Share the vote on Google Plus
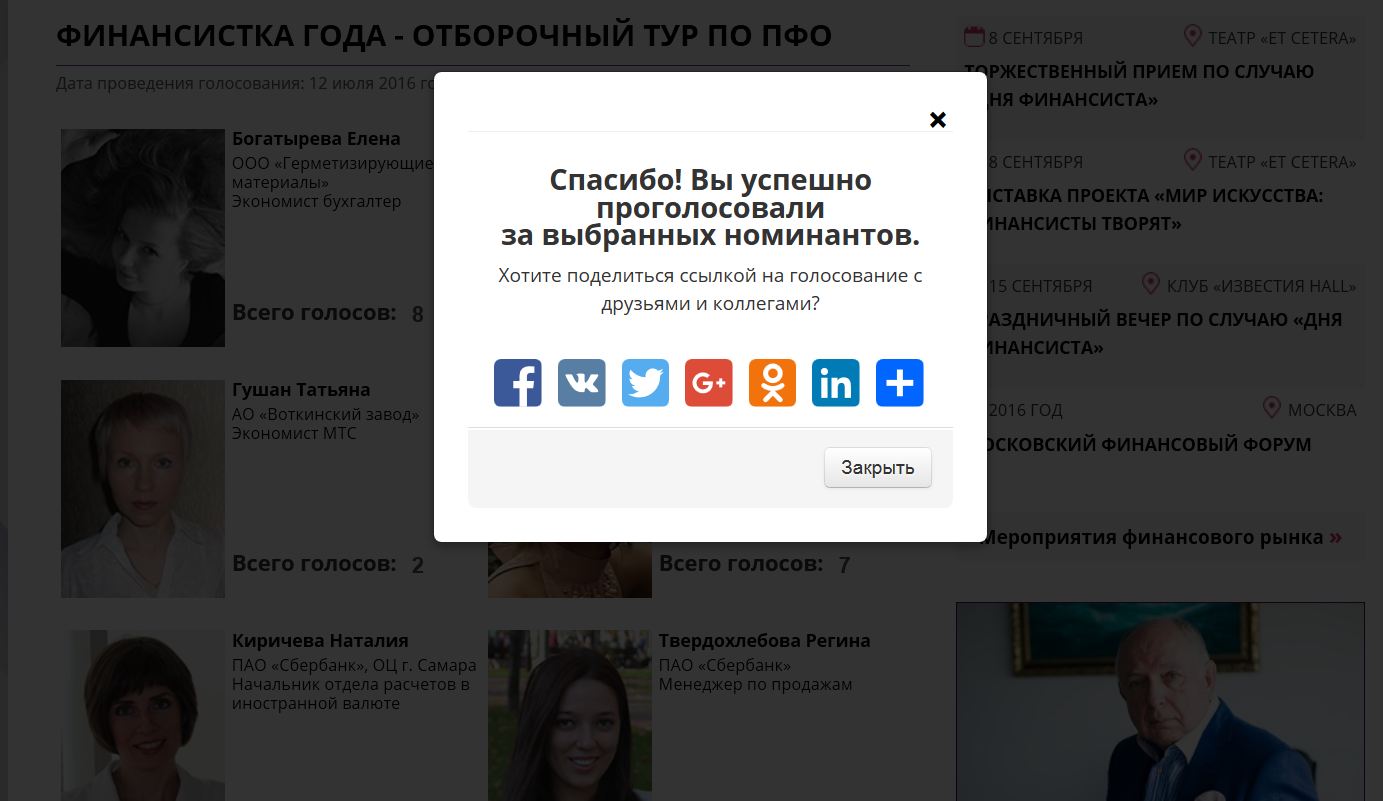 point(709,383)
